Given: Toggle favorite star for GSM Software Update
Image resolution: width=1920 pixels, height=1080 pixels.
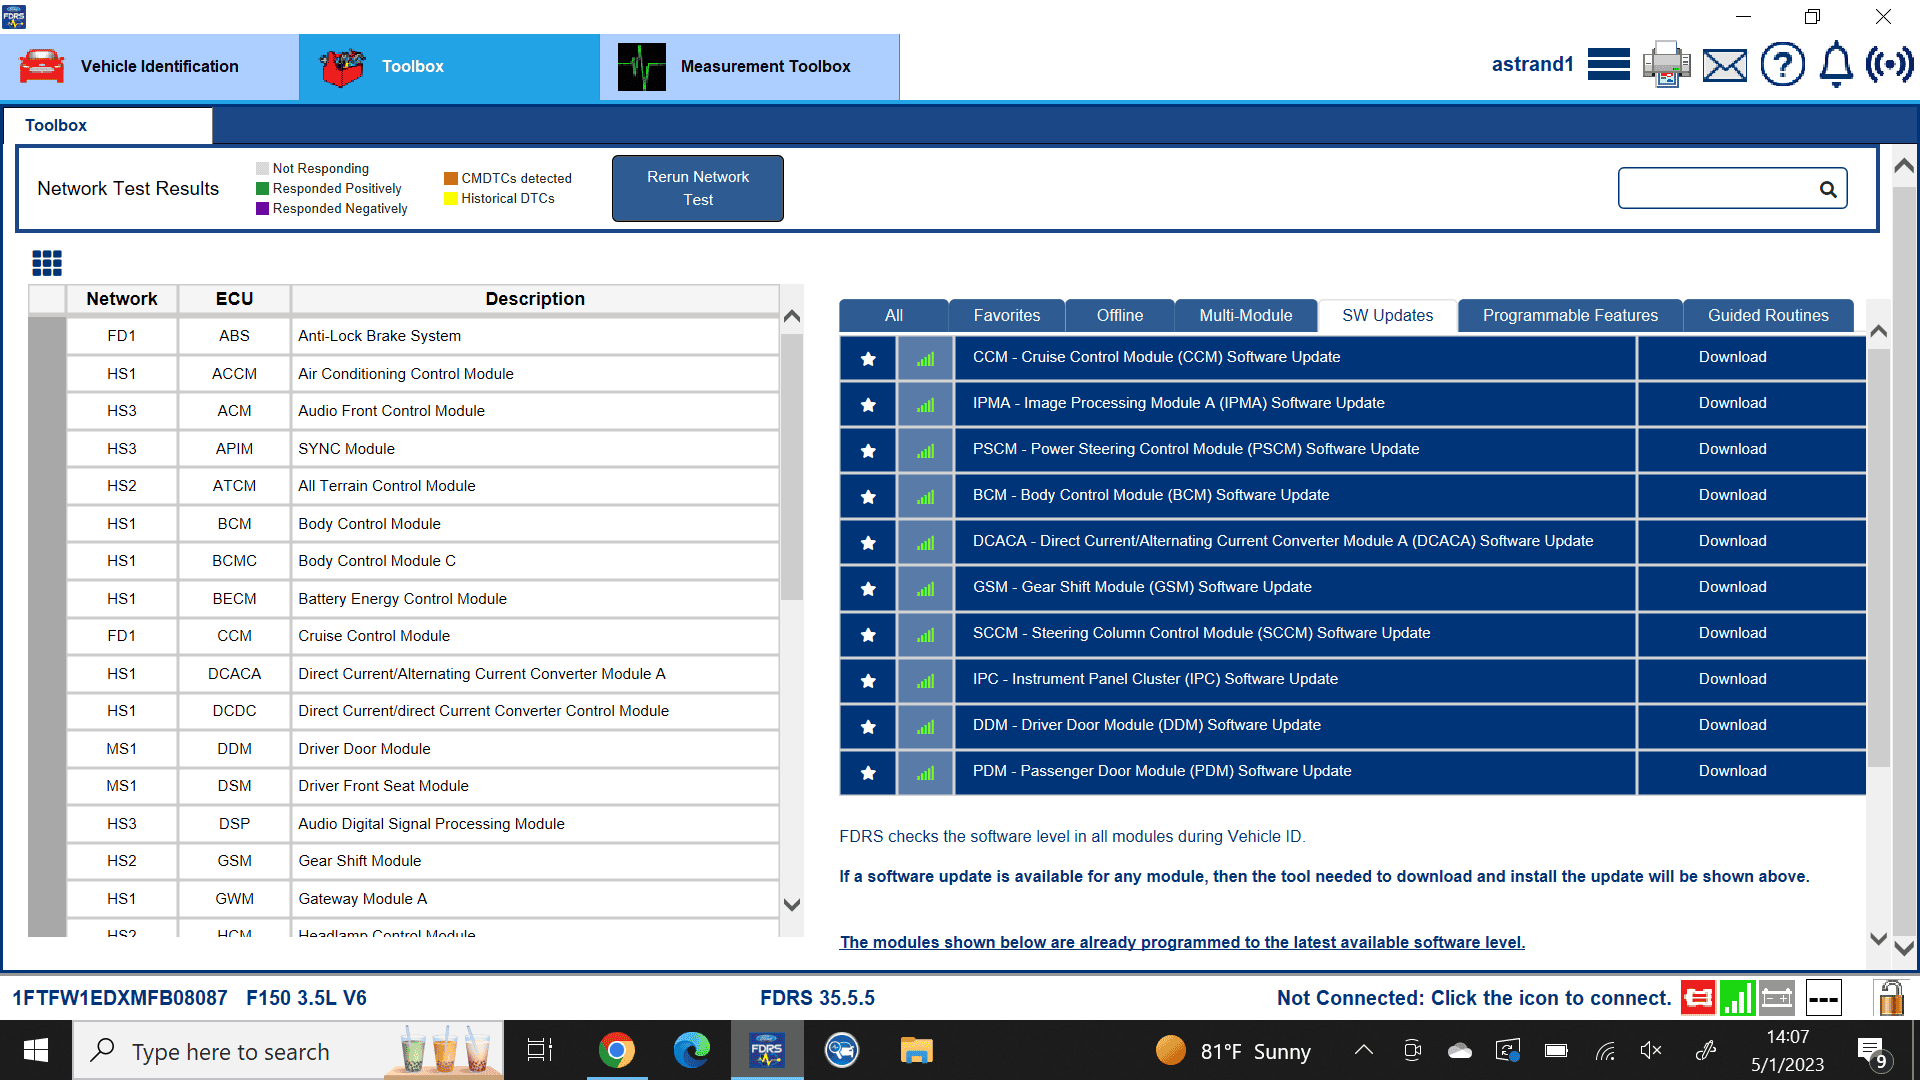Looking at the screenshot, I should point(868,588).
